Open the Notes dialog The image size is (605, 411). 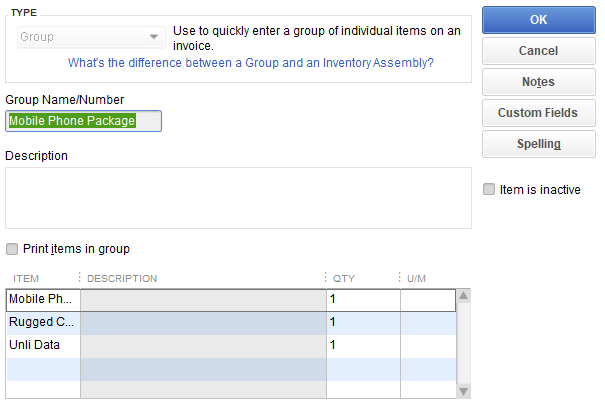click(x=538, y=82)
